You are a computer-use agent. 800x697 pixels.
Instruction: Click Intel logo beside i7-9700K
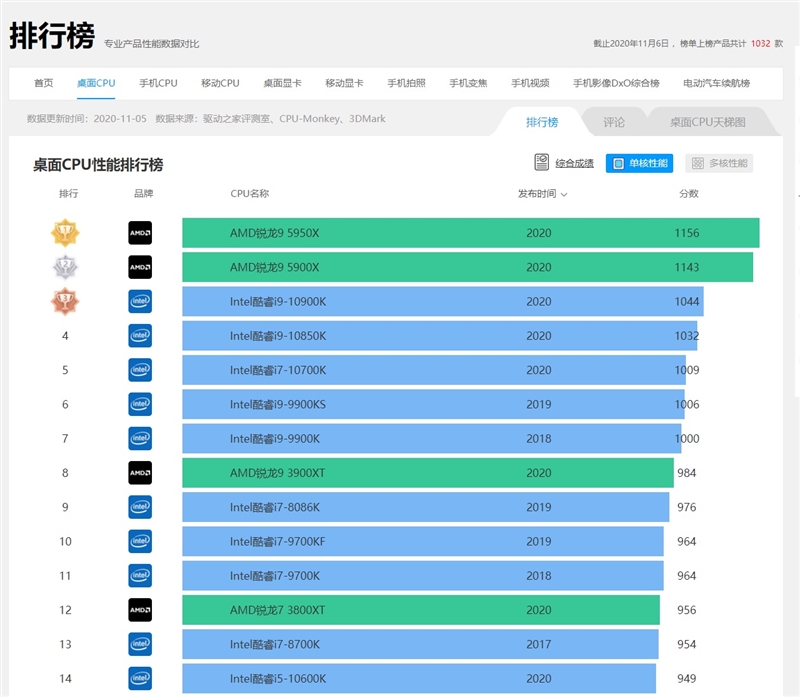[x=140, y=576]
